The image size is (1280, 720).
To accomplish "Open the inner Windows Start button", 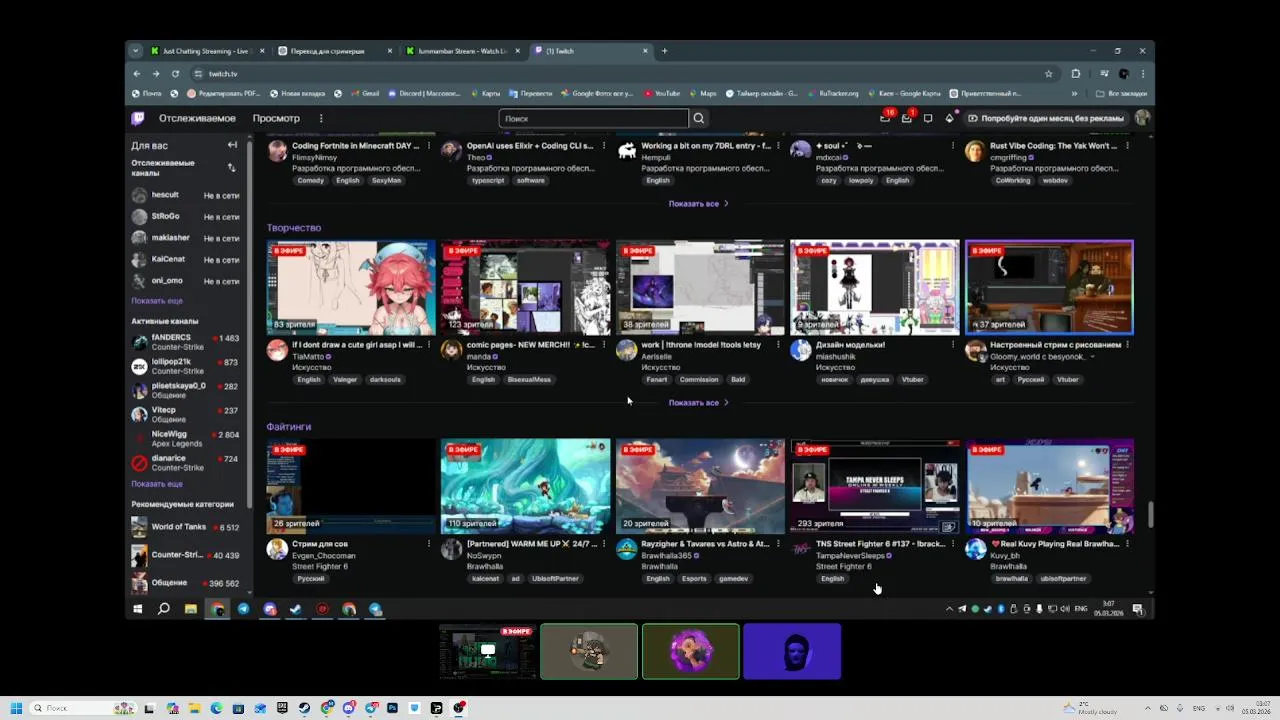I will 138,609.
